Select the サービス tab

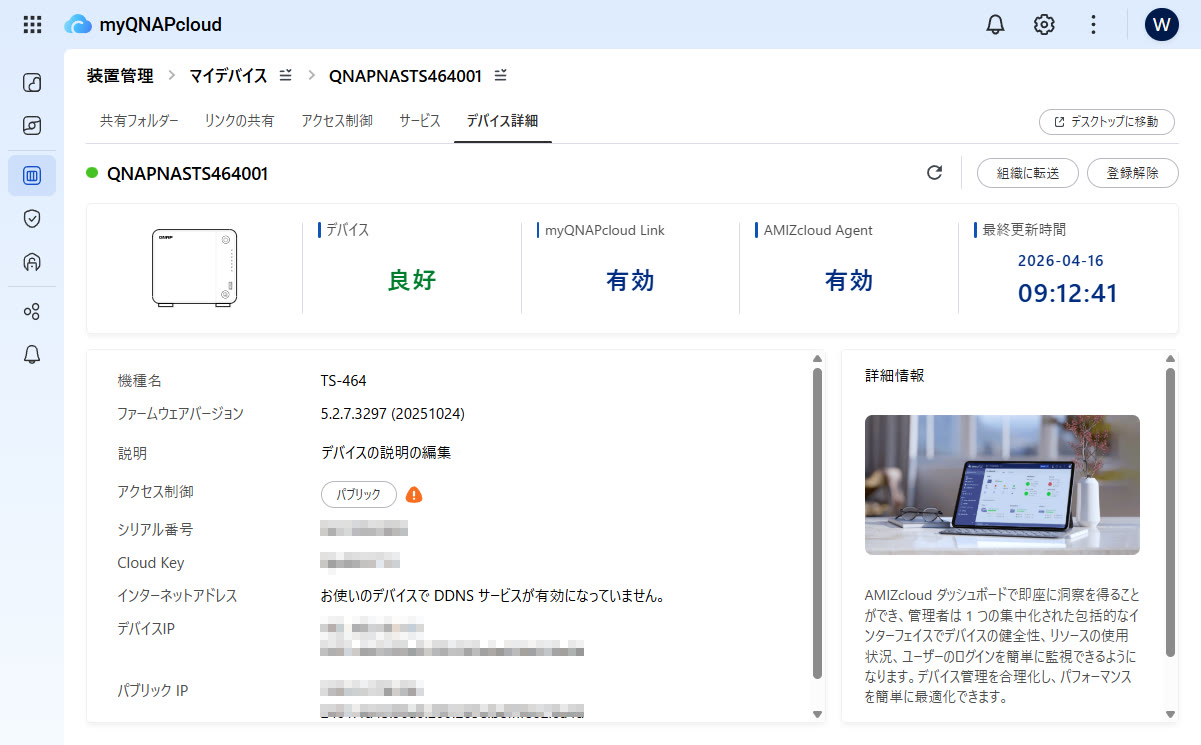pyautogui.click(x=420, y=121)
